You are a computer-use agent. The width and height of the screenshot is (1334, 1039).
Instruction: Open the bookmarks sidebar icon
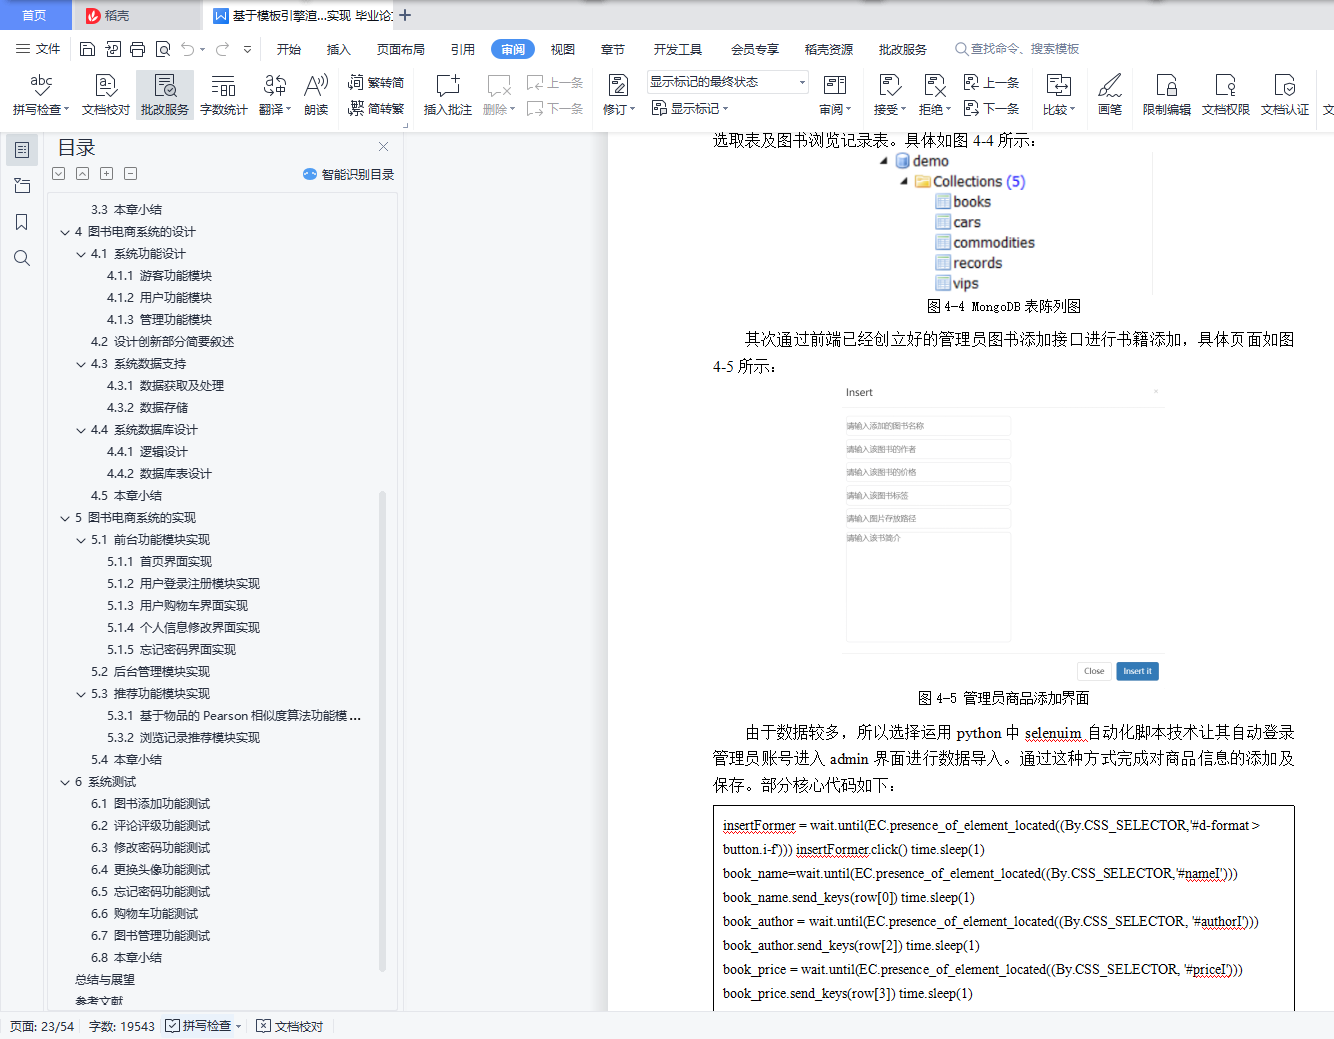[22, 222]
